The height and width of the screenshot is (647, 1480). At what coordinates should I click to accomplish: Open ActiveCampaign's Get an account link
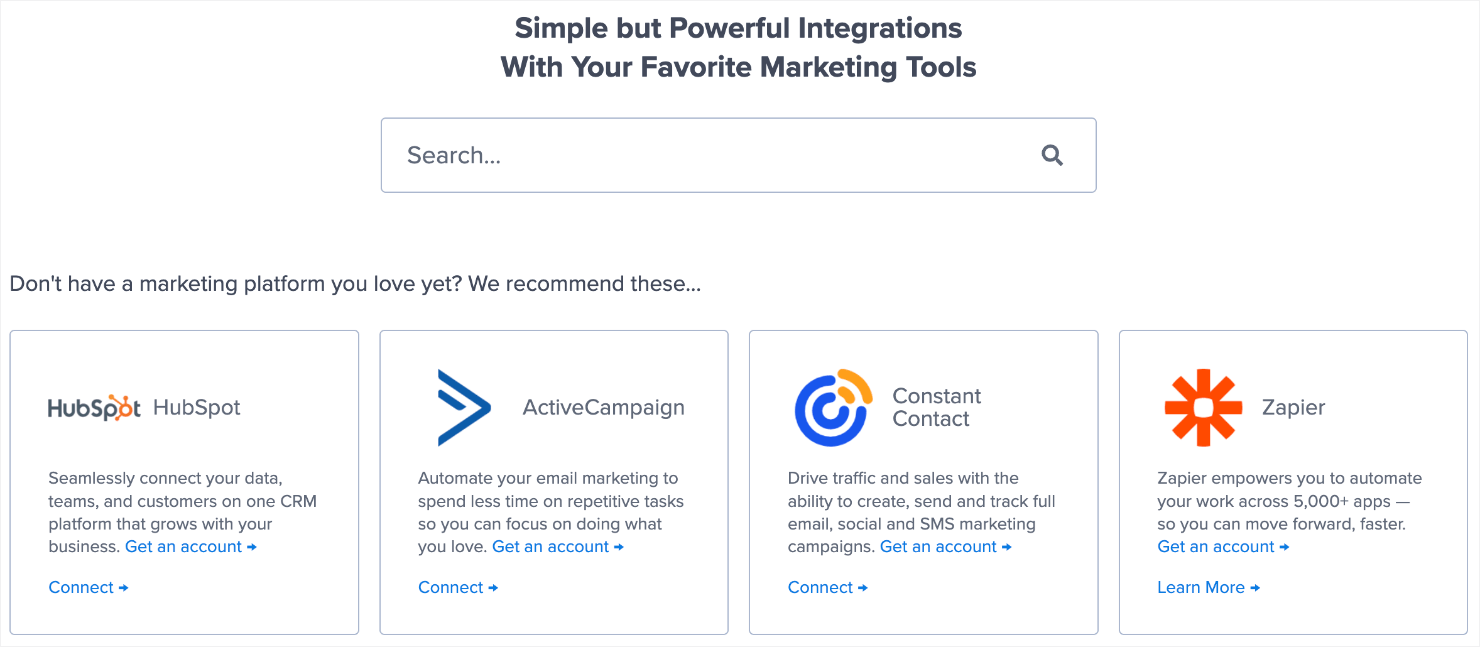(557, 547)
